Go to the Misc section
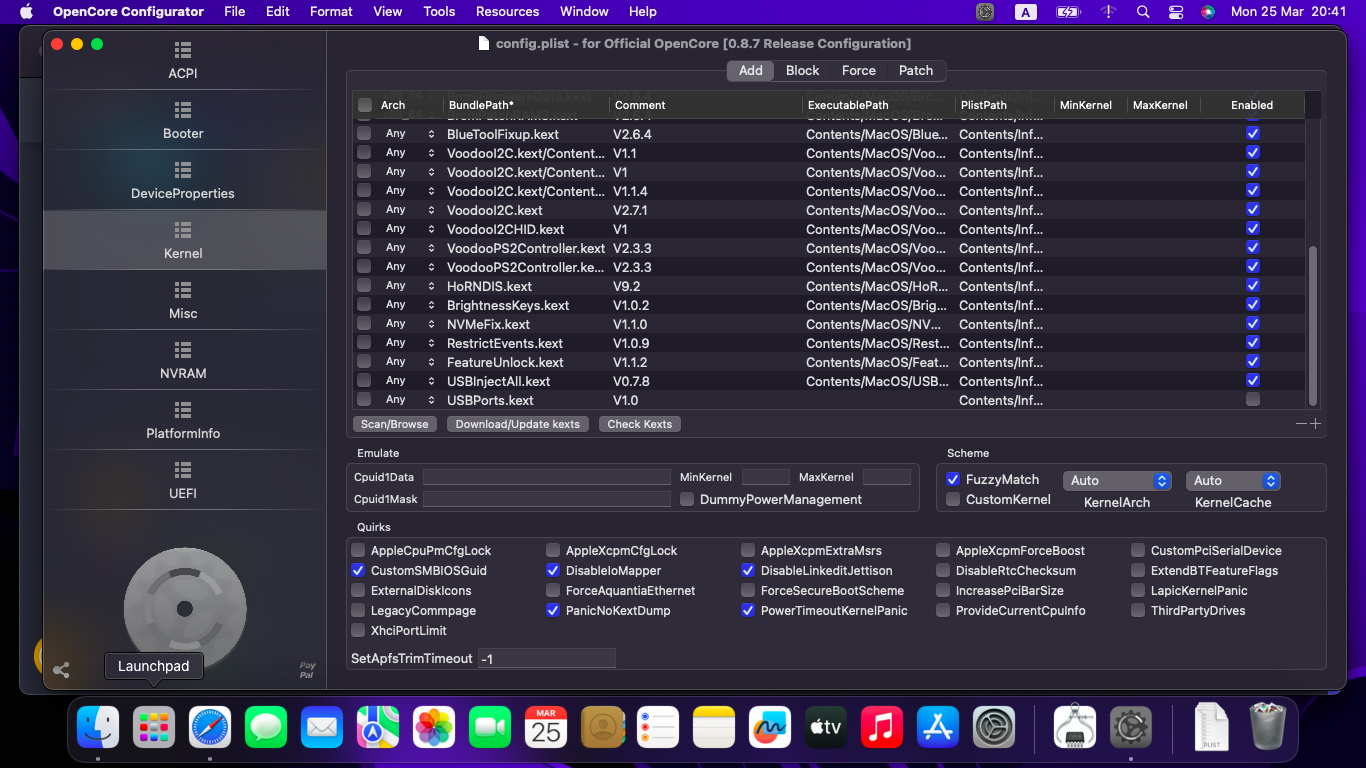This screenshot has width=1366, height=768. [183, 300]
